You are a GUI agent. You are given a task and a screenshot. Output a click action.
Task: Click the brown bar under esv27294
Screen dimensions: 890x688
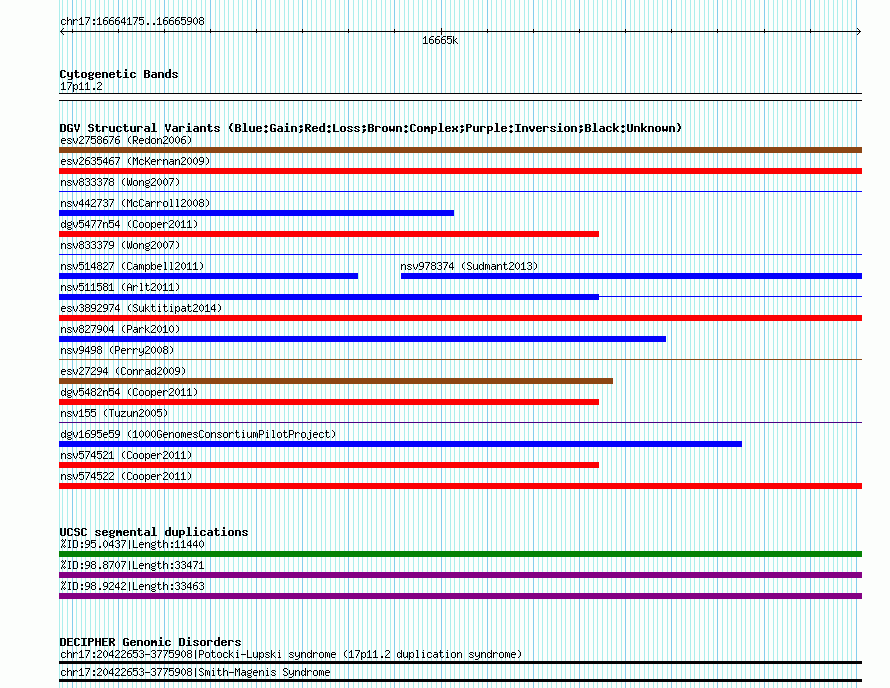[x=336, y=381]
